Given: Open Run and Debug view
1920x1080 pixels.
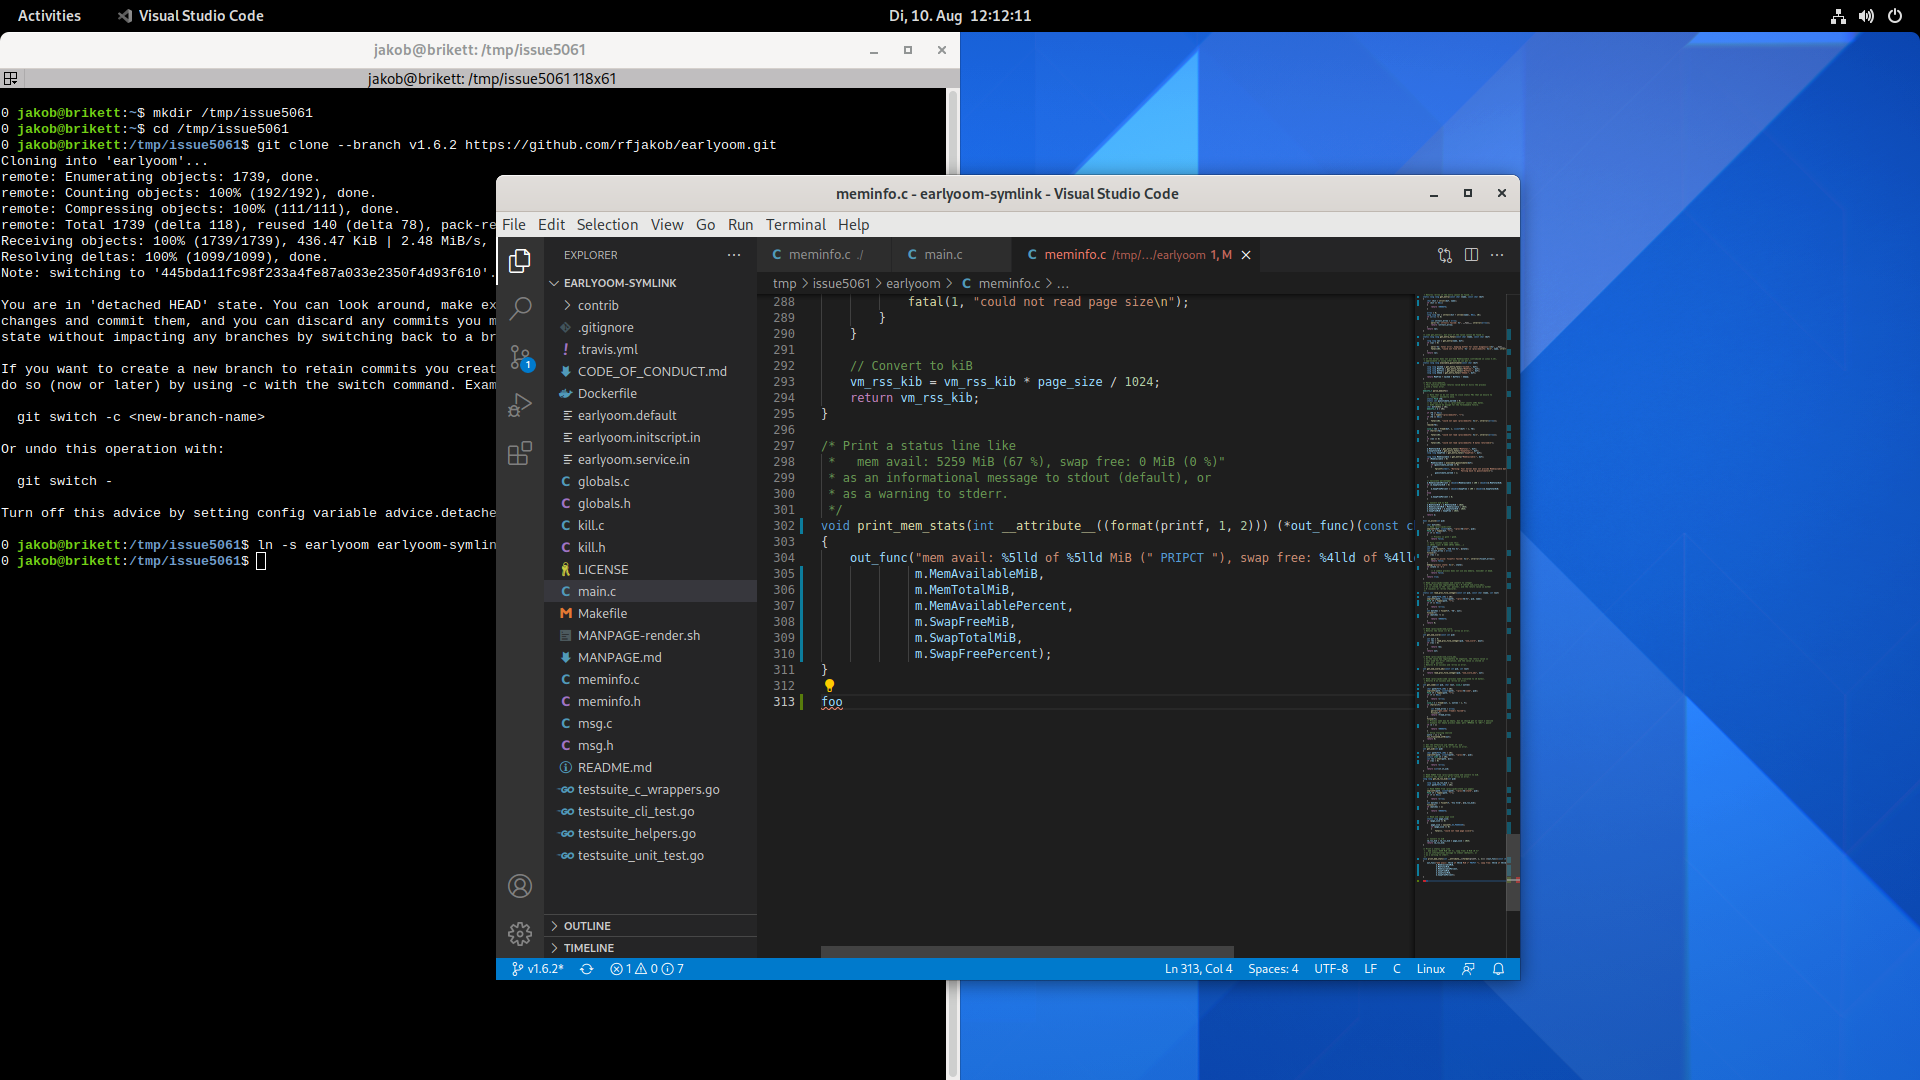Looking at the screenshot, I should pyautogui.click(x=520, y=405).
